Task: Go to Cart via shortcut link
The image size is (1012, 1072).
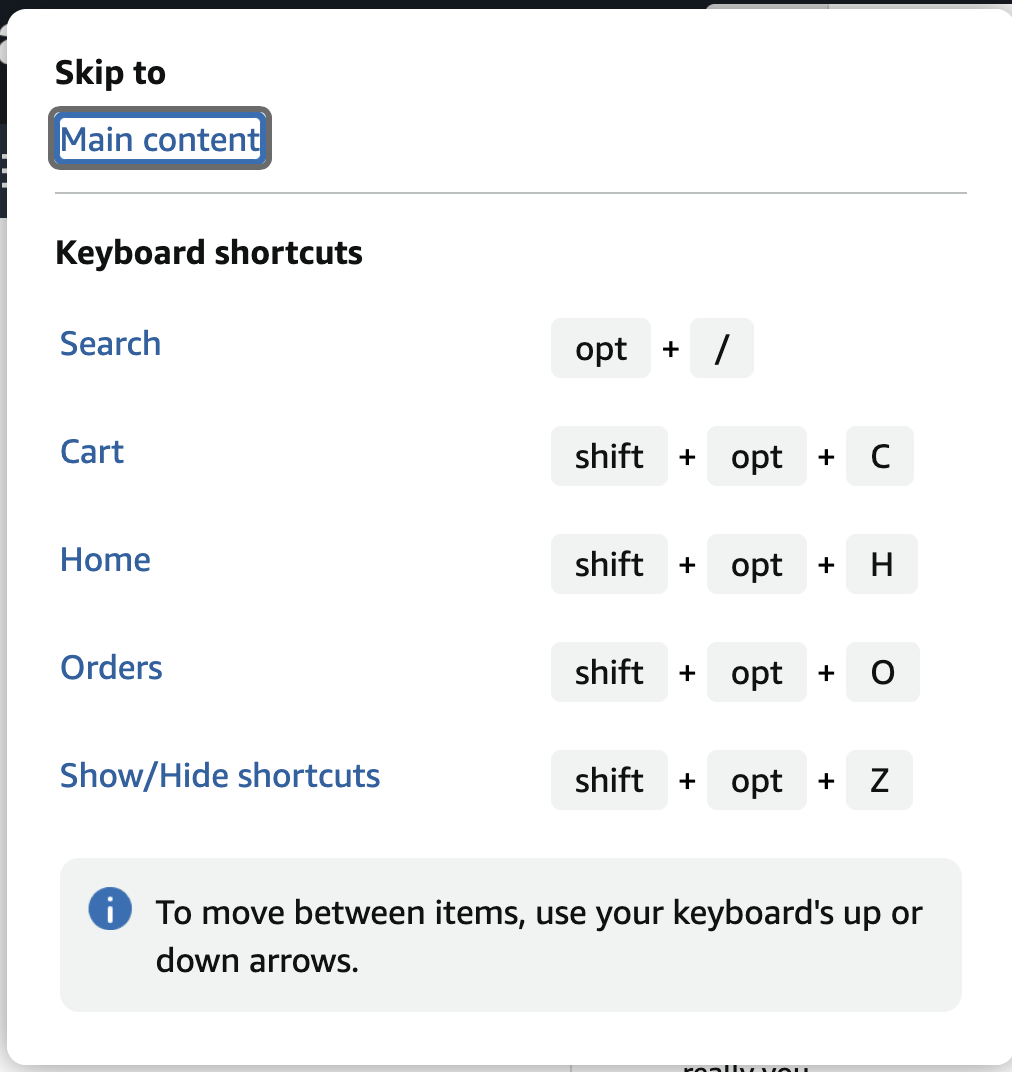Action: [92, 452]
